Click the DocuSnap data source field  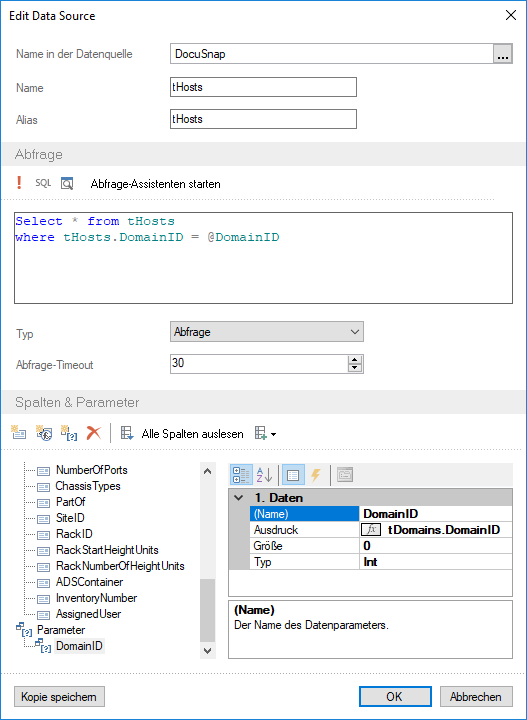[332, 54]
